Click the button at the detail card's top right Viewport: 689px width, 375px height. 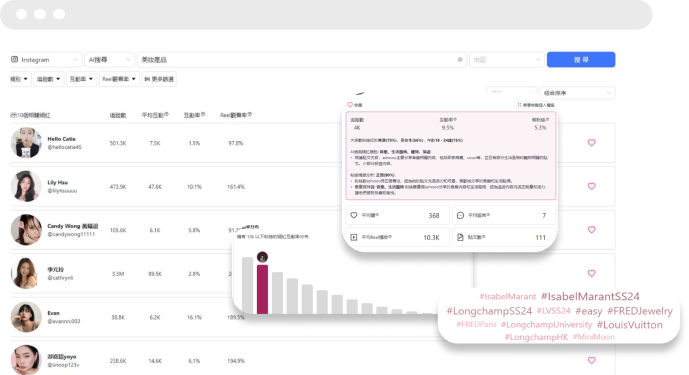coord(536,105)
